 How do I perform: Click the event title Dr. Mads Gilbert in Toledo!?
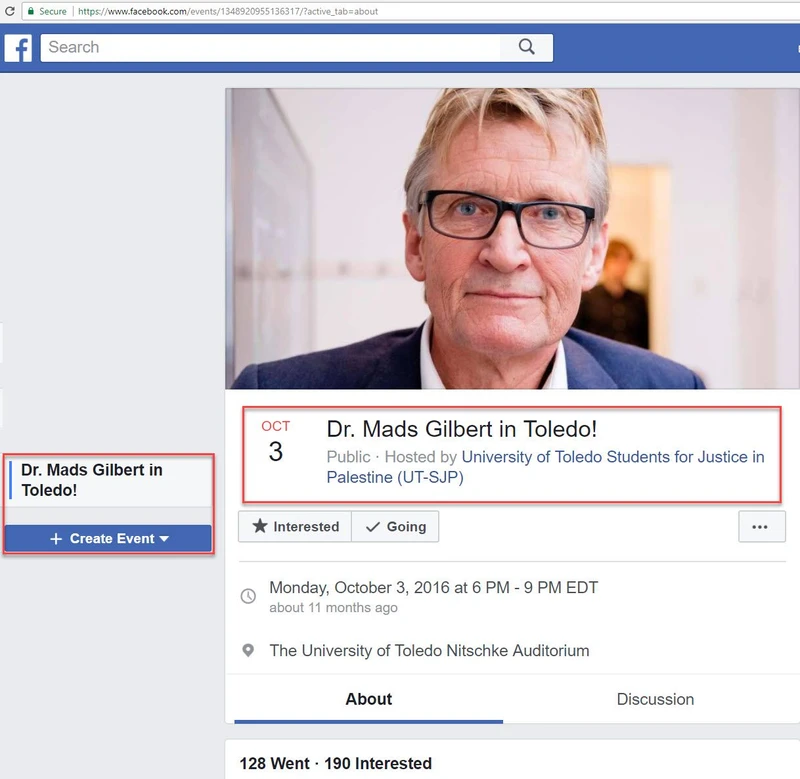[462, 429]
